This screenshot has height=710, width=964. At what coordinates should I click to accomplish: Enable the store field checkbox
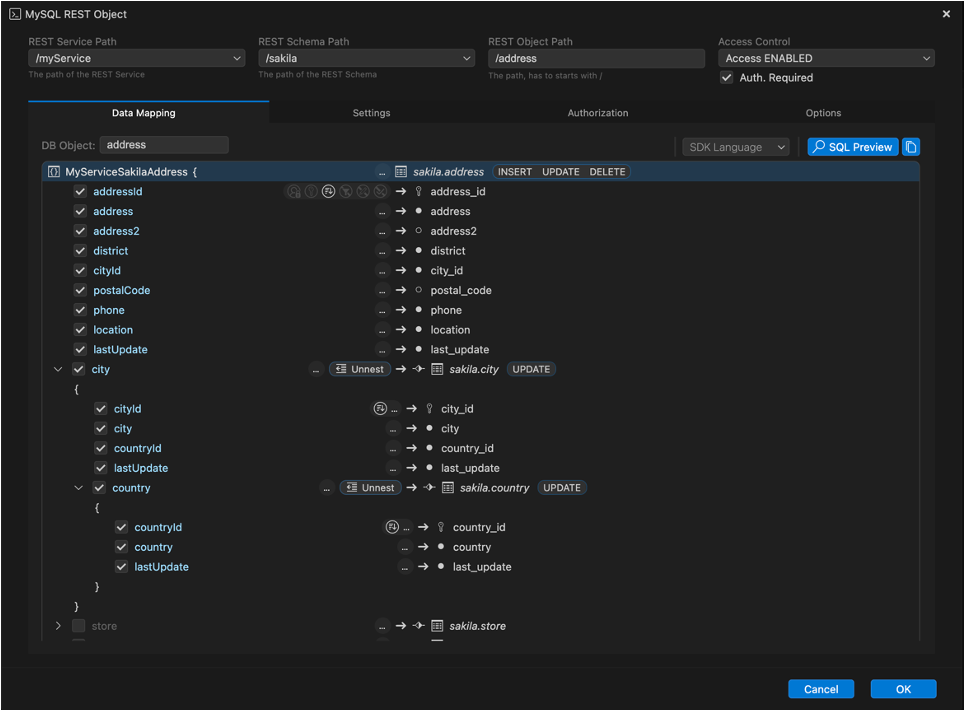[78, 626]
